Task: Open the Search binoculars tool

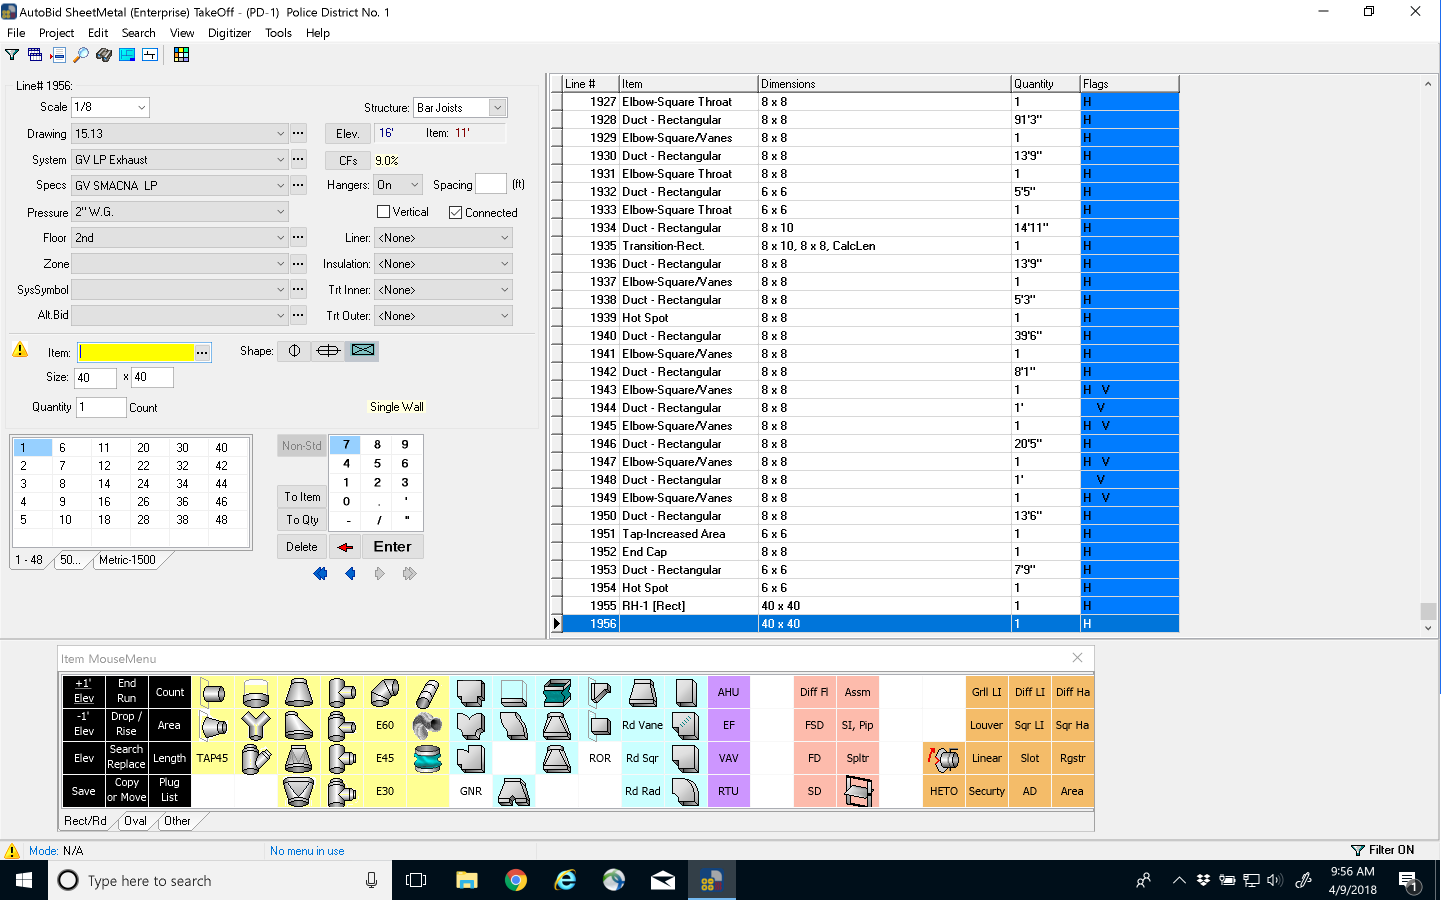Action: coord(104,54)
